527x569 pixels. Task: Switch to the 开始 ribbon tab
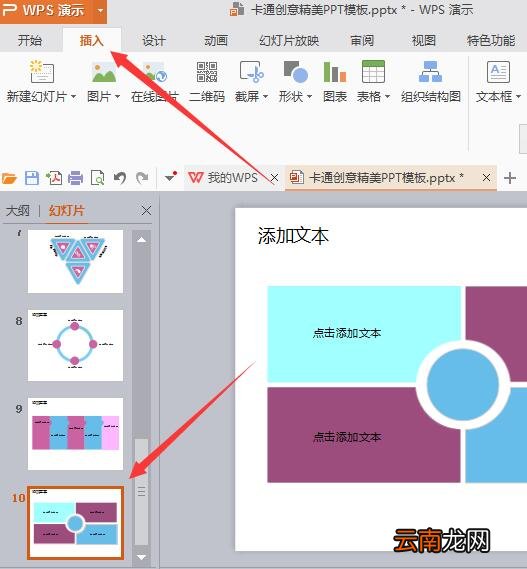tap(30, 40)
